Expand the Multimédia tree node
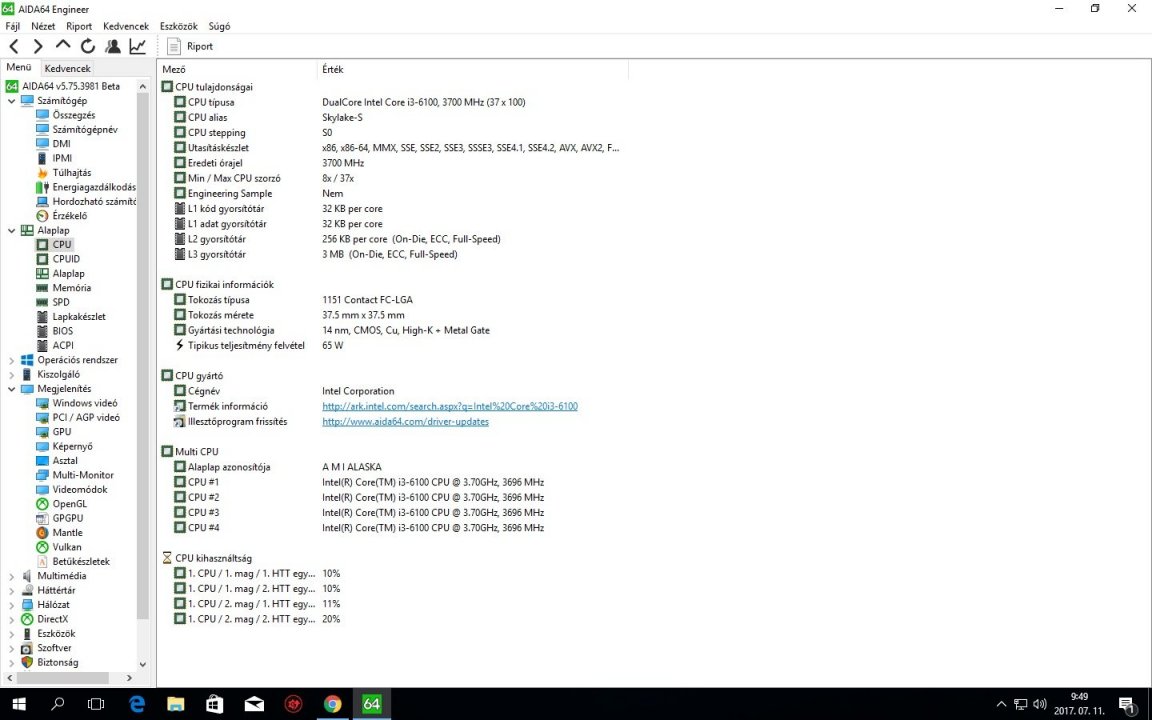1152x720 pixels. click(12, 576)
